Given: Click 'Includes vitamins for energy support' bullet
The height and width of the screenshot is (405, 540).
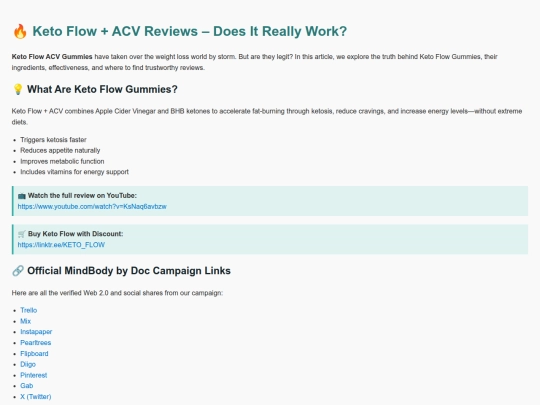Looking at the screenshot, I should click(x=74, y=172).
